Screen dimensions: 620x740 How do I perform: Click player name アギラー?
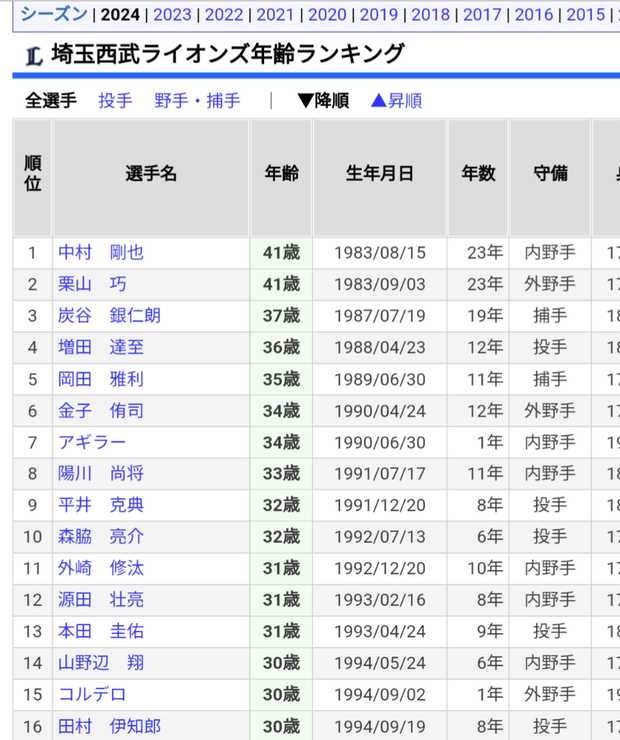[x=91, y=442]
